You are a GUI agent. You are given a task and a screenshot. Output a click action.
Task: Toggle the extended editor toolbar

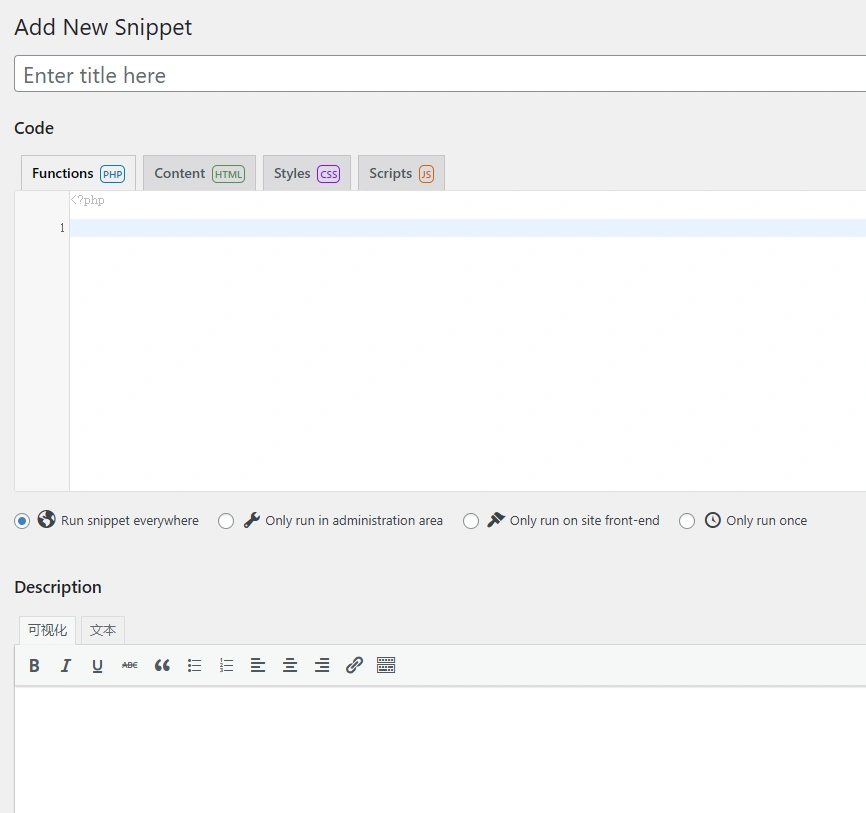[x=386, y=665]
